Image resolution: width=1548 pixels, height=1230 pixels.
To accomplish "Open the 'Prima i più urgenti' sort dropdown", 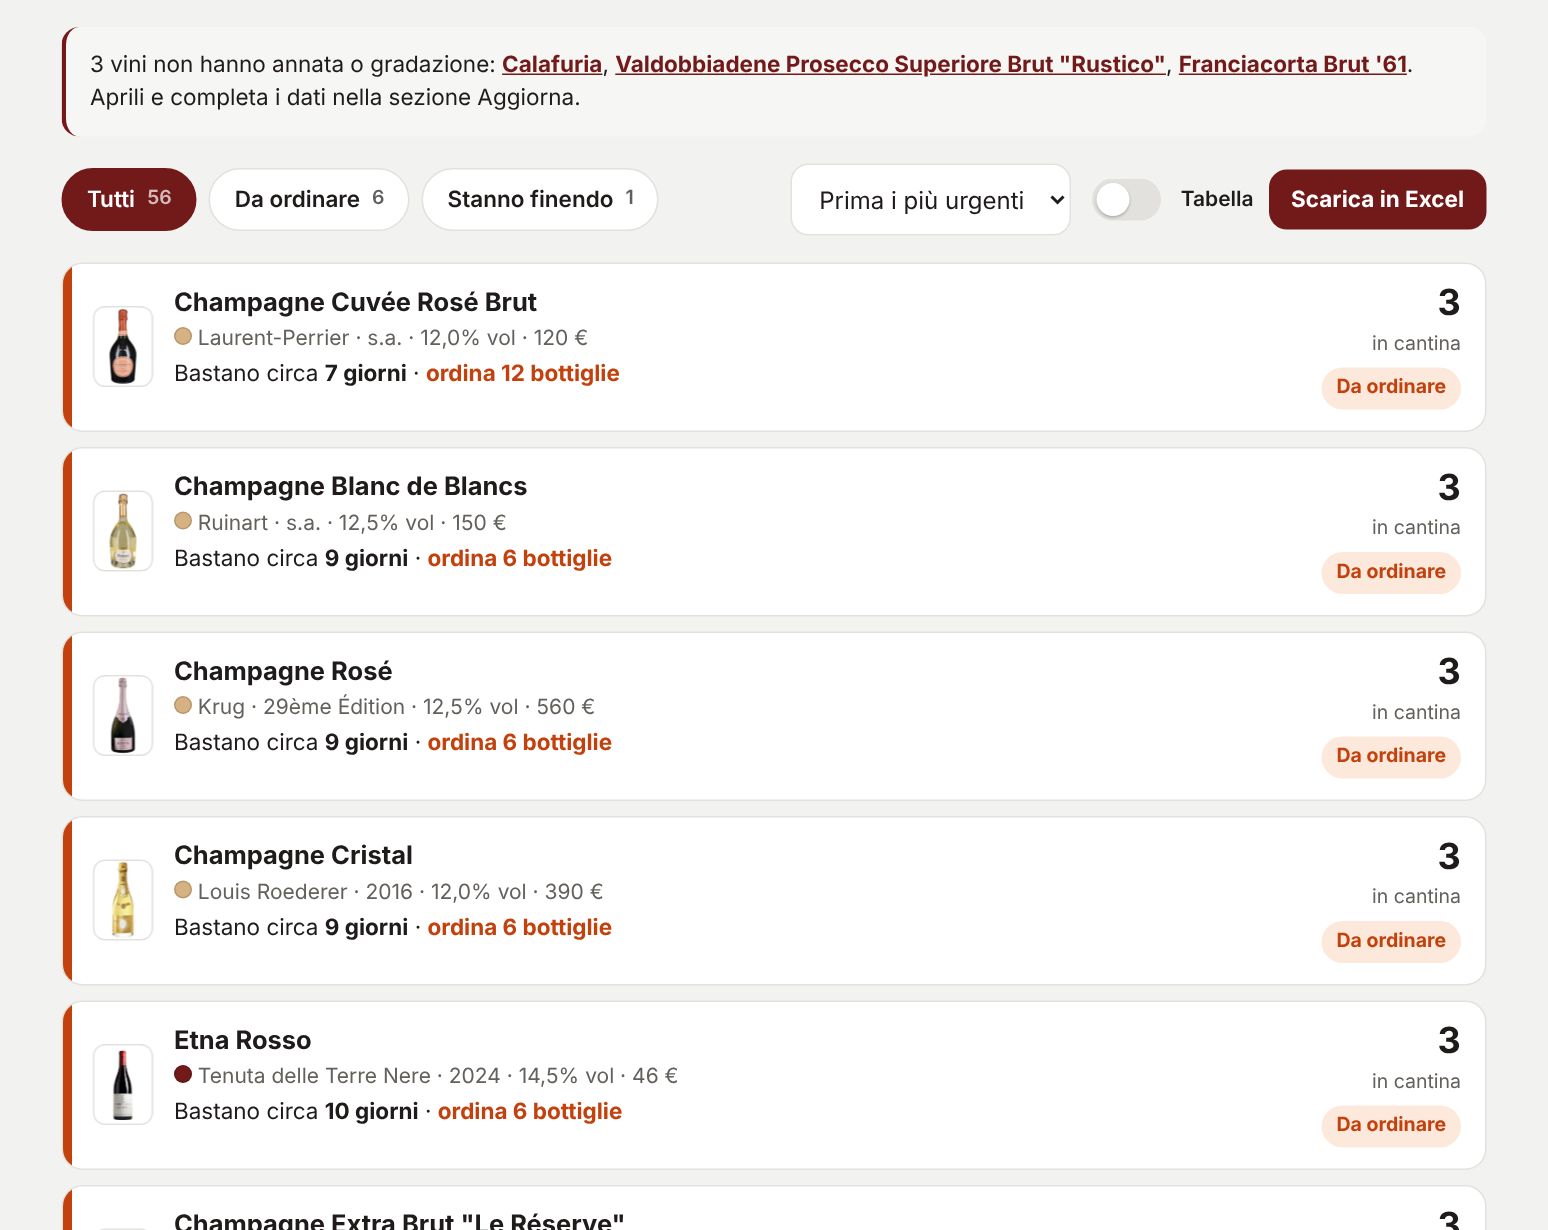I will click(x=930, y=200).
